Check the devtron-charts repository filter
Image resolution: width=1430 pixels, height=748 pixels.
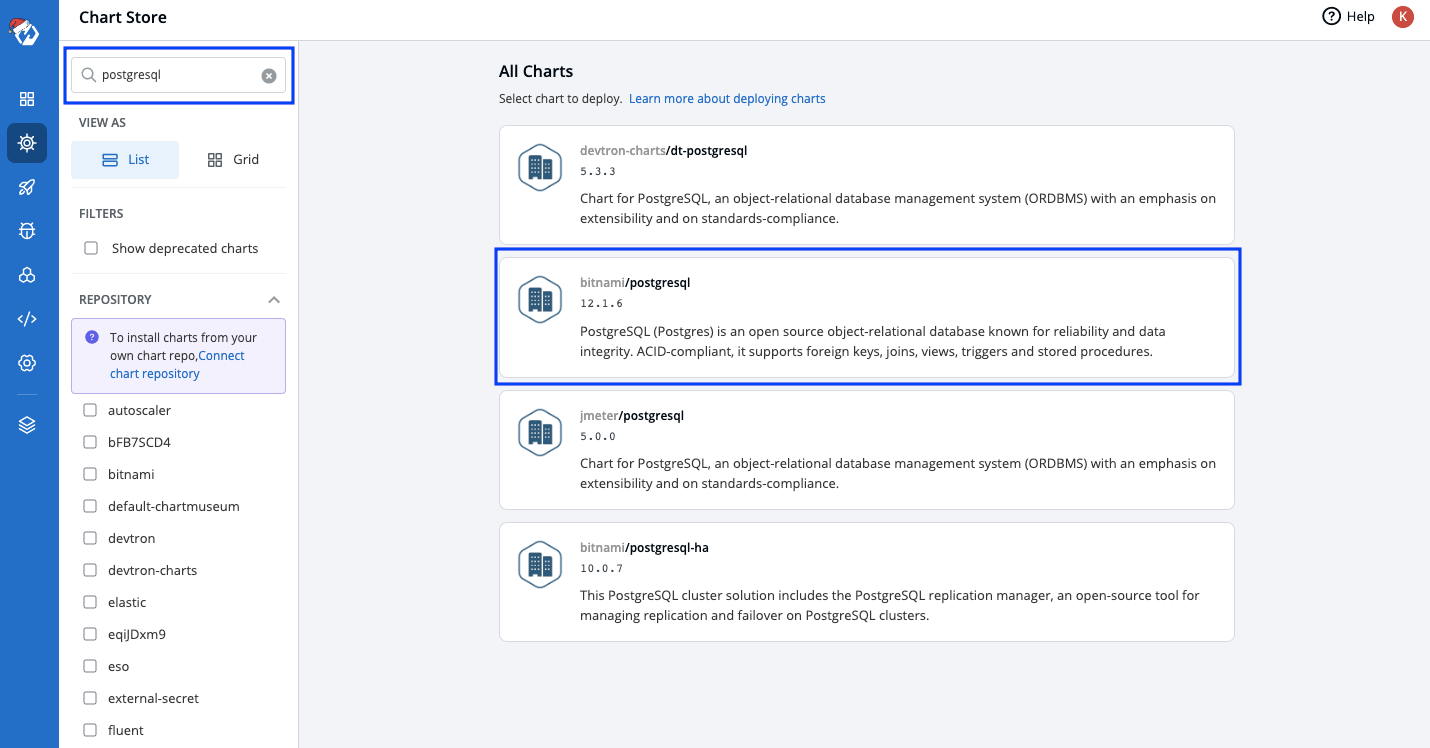[x=90, y=570]
